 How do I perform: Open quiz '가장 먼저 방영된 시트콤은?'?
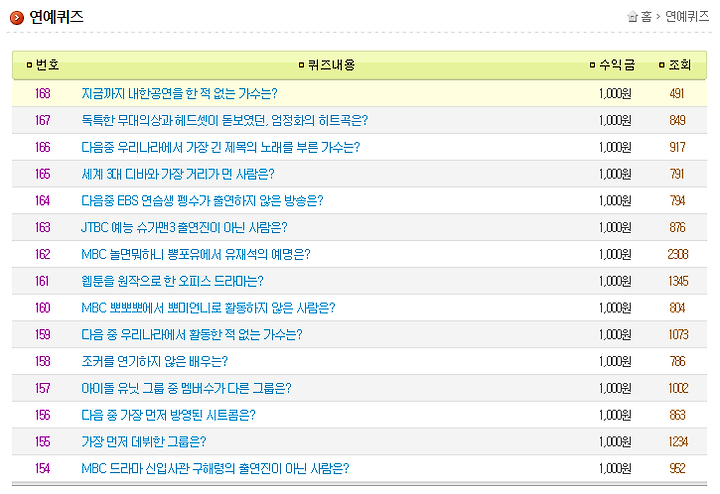click(168, 415)
